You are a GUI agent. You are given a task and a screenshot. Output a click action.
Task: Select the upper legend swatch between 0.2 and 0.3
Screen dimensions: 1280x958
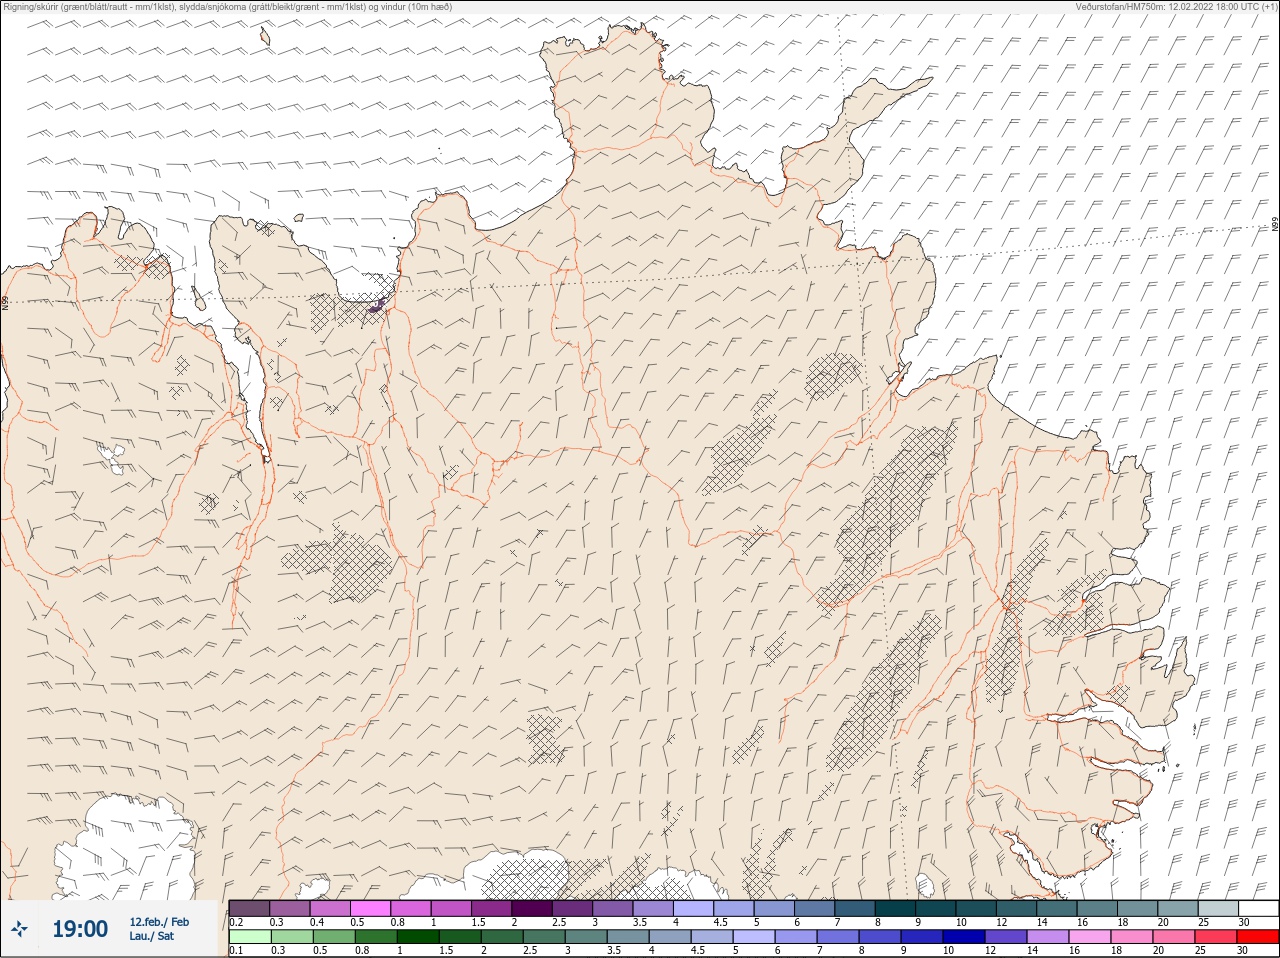(249, 908)
